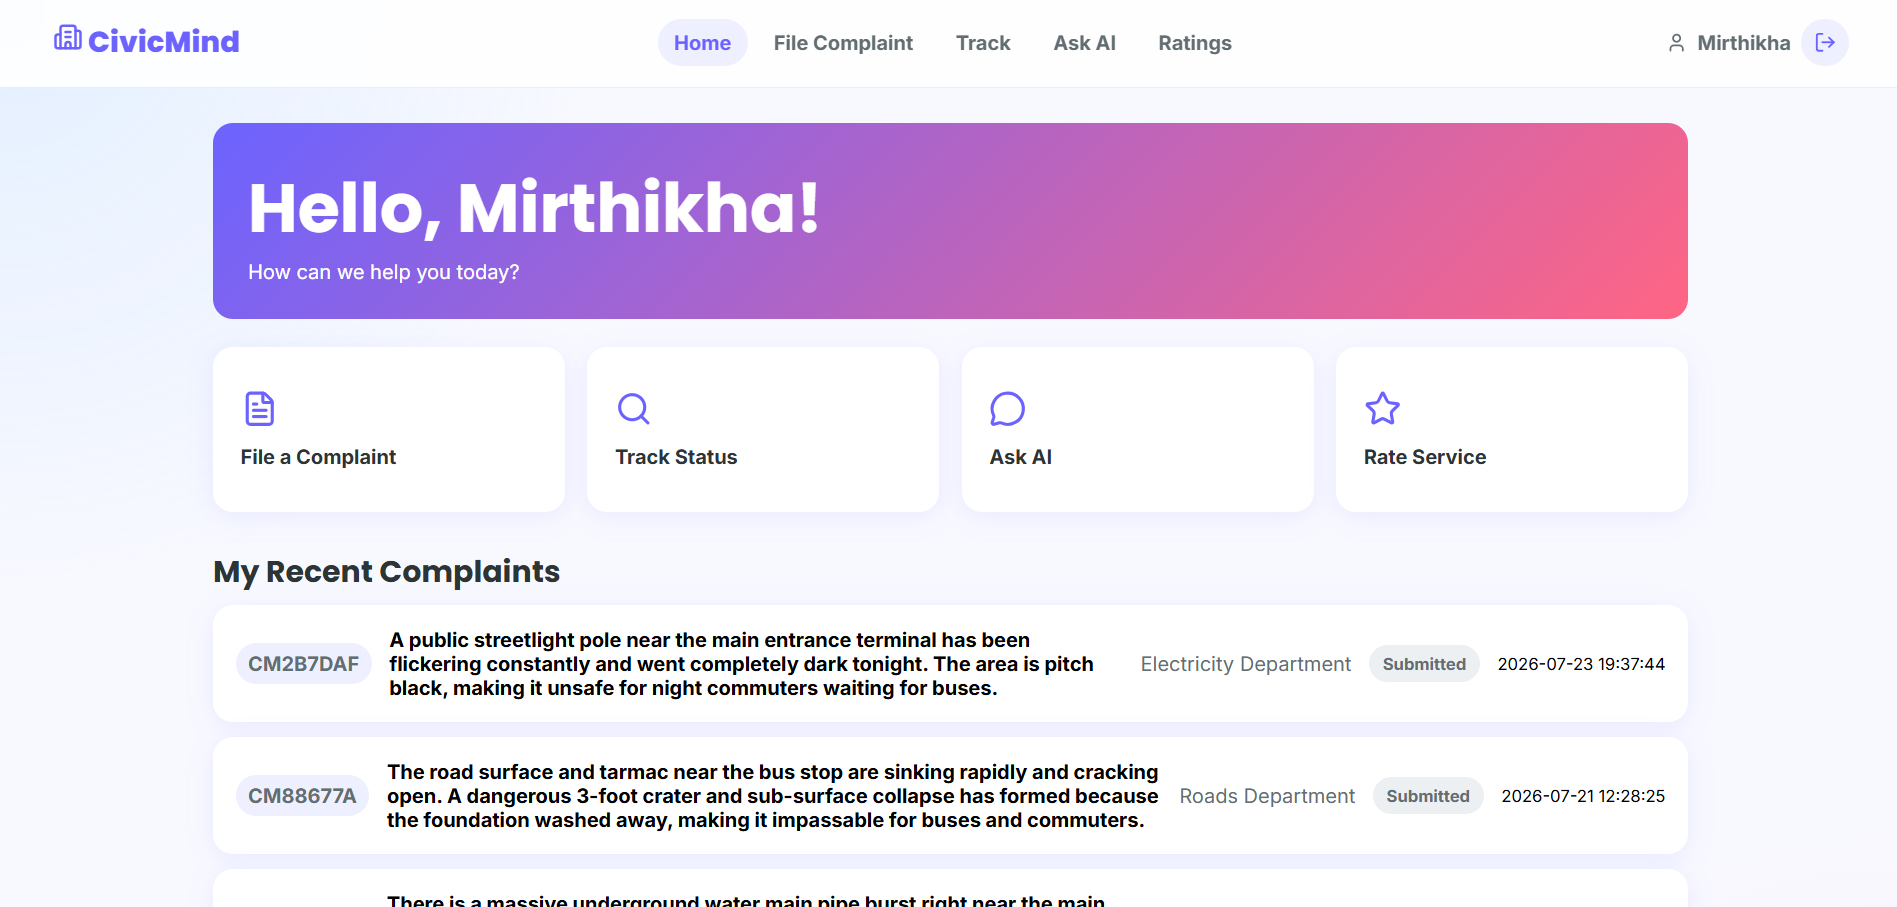Open the Rate Service card
Screen dimensions: 1897x907
click(x=1511, y=429)
